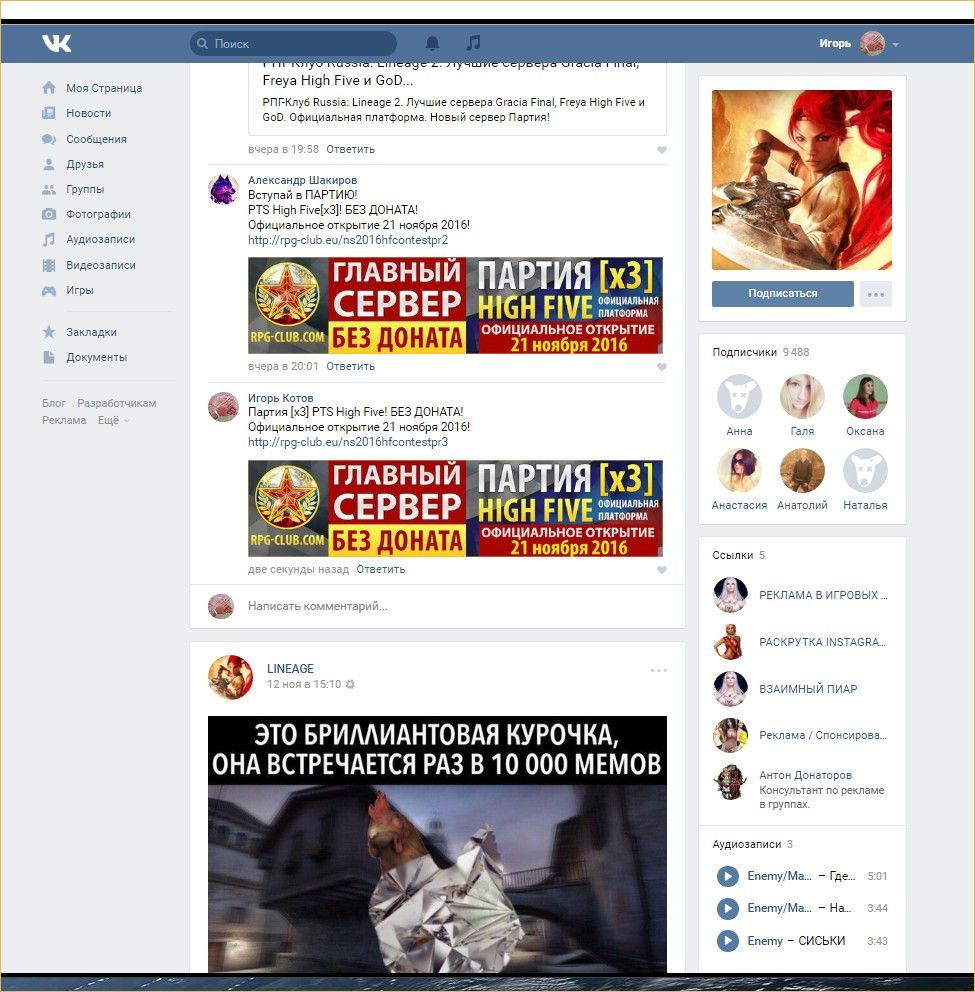975x992 pixels.
Task: Open the more actions button beside Подписаться
Action: coord(876,294)
